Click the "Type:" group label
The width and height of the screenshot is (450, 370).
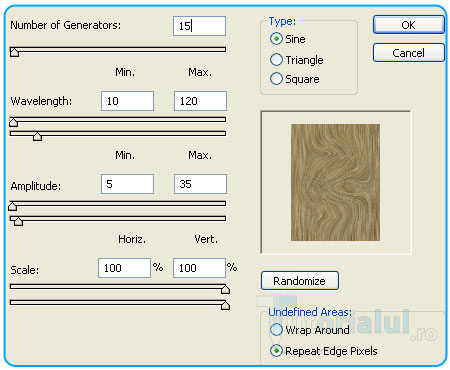(282, 21)
